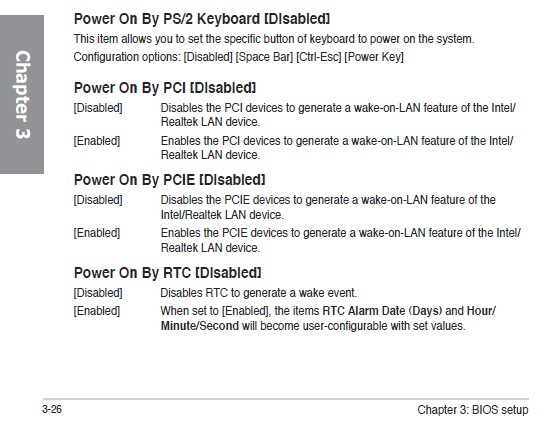Click [Disabled] in the configuration options line
Image resolution: width=550 pixels, height=430 pixels.
(208, 57)
